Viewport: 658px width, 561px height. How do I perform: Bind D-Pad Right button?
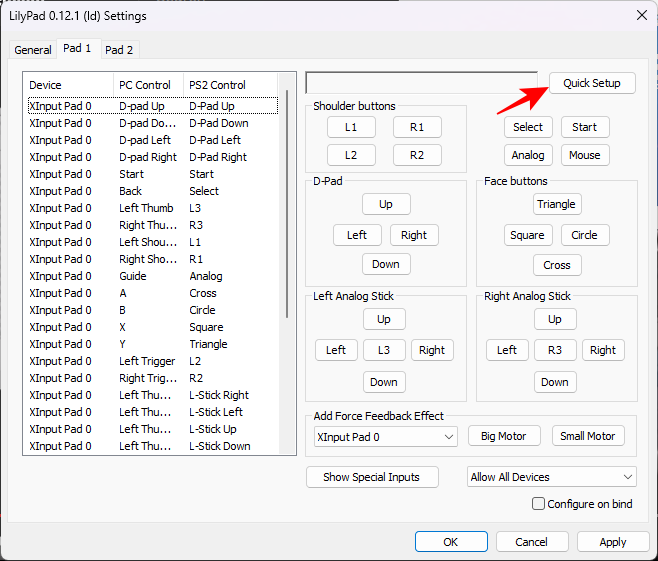tap(414, 235)
